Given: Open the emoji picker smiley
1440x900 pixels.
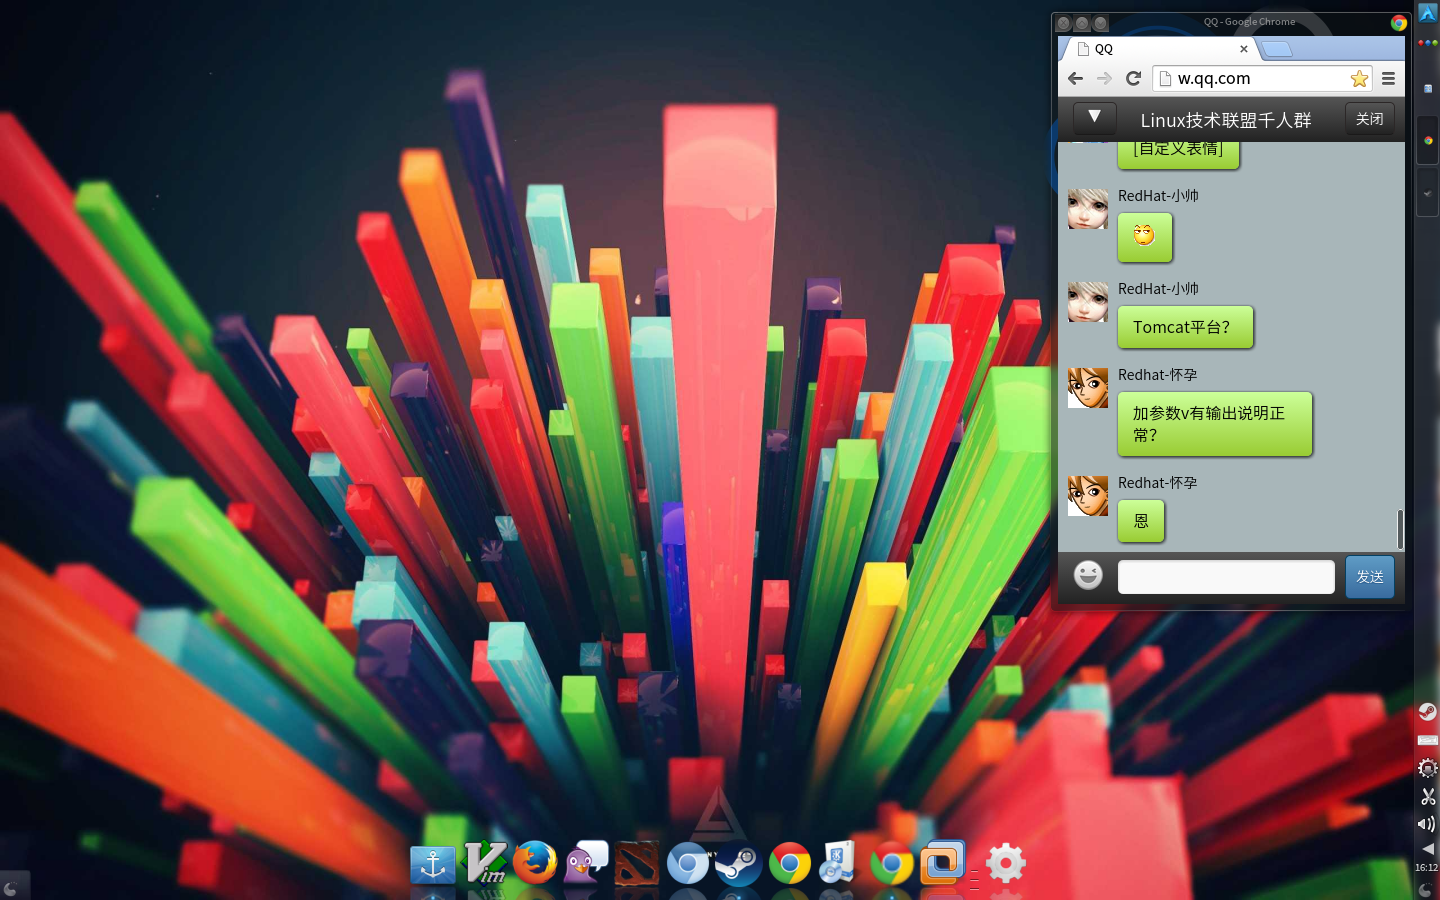Looking at the screenshot, I should point(1088,575).
